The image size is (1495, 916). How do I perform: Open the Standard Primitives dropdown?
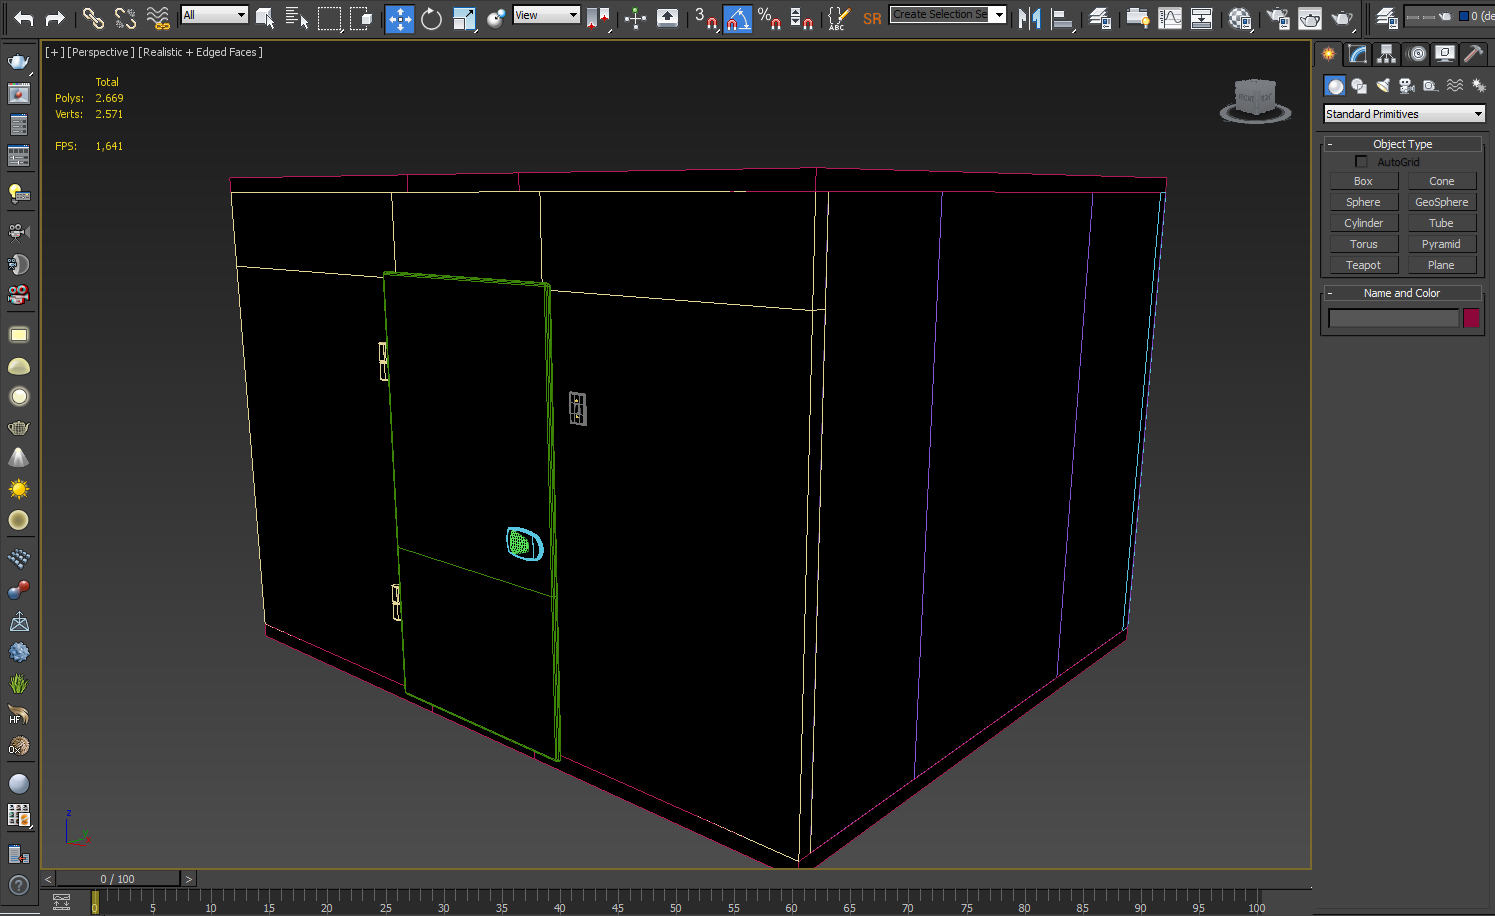pos(1404,113)
